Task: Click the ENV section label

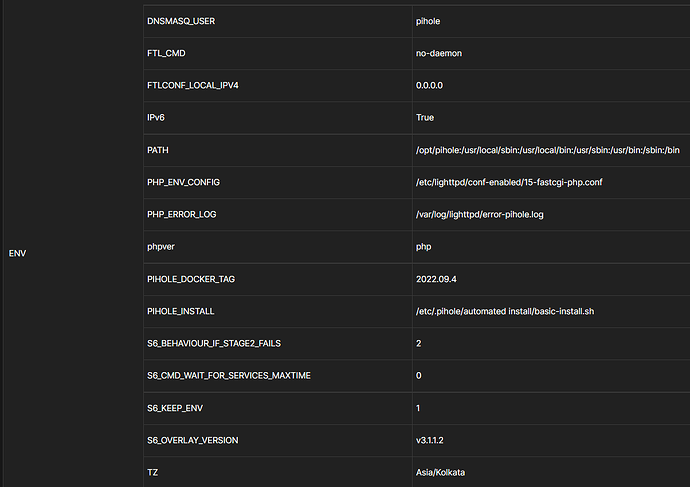Action: tap(17, 253)
